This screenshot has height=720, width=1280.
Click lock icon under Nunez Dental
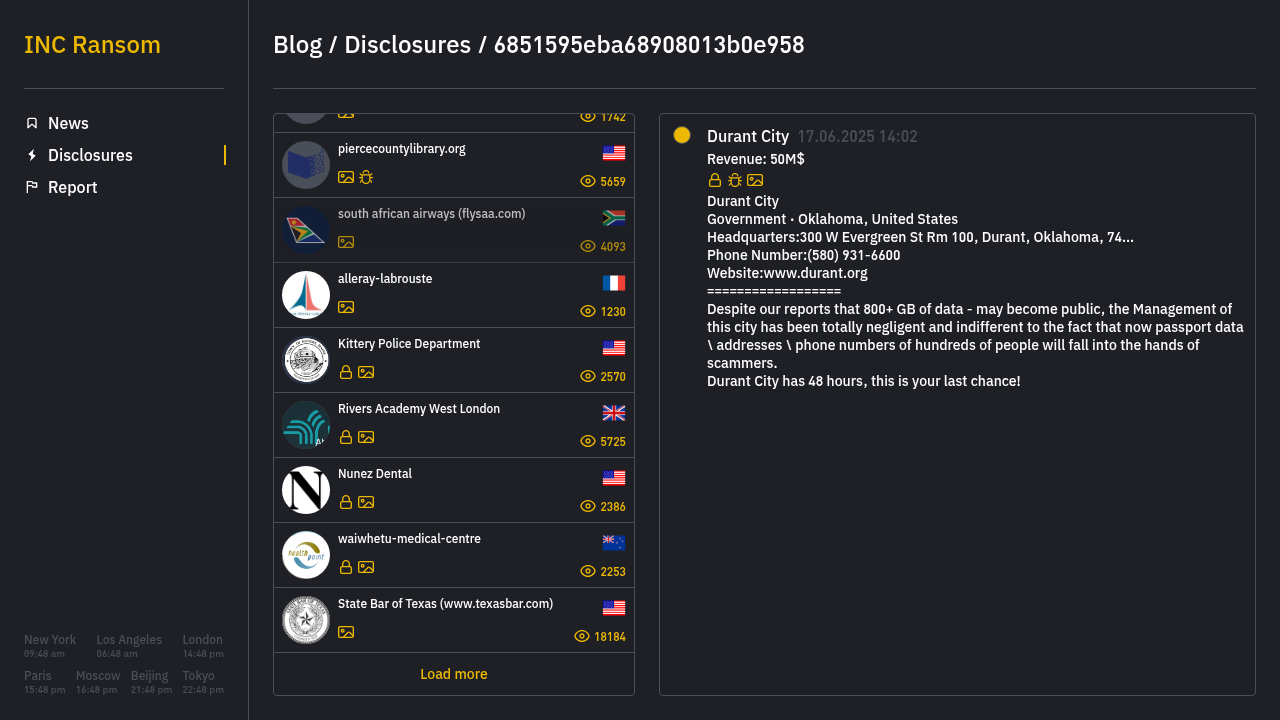[x=346, y=502]
